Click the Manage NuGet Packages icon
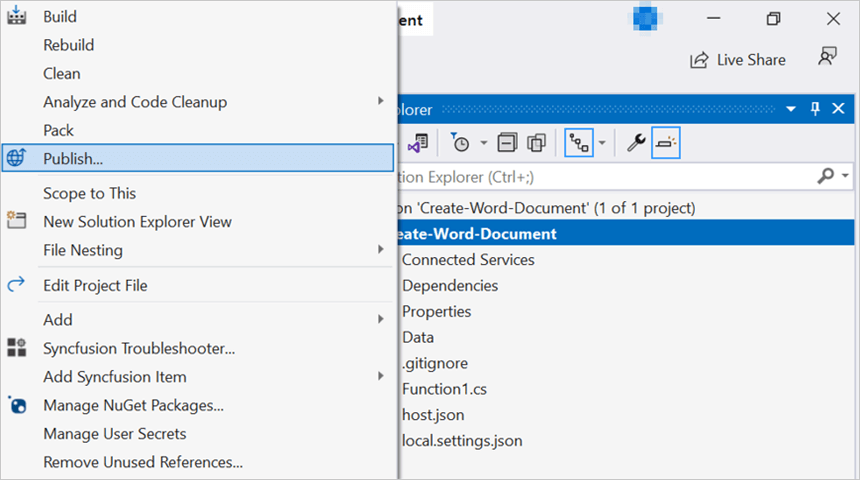Viewport: 860px width, 480px height. coord(18,405)
